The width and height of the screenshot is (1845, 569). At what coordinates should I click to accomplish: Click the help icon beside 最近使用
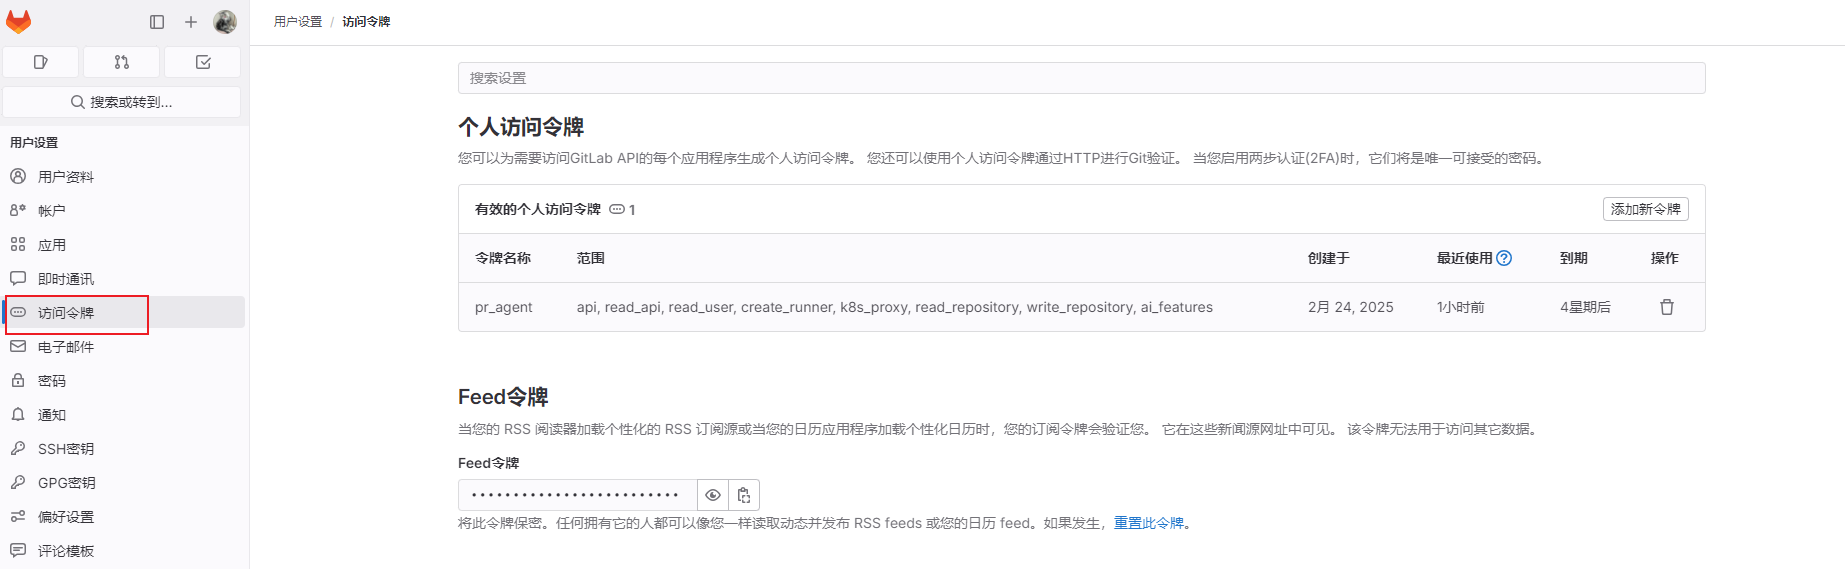point(1504,258)
